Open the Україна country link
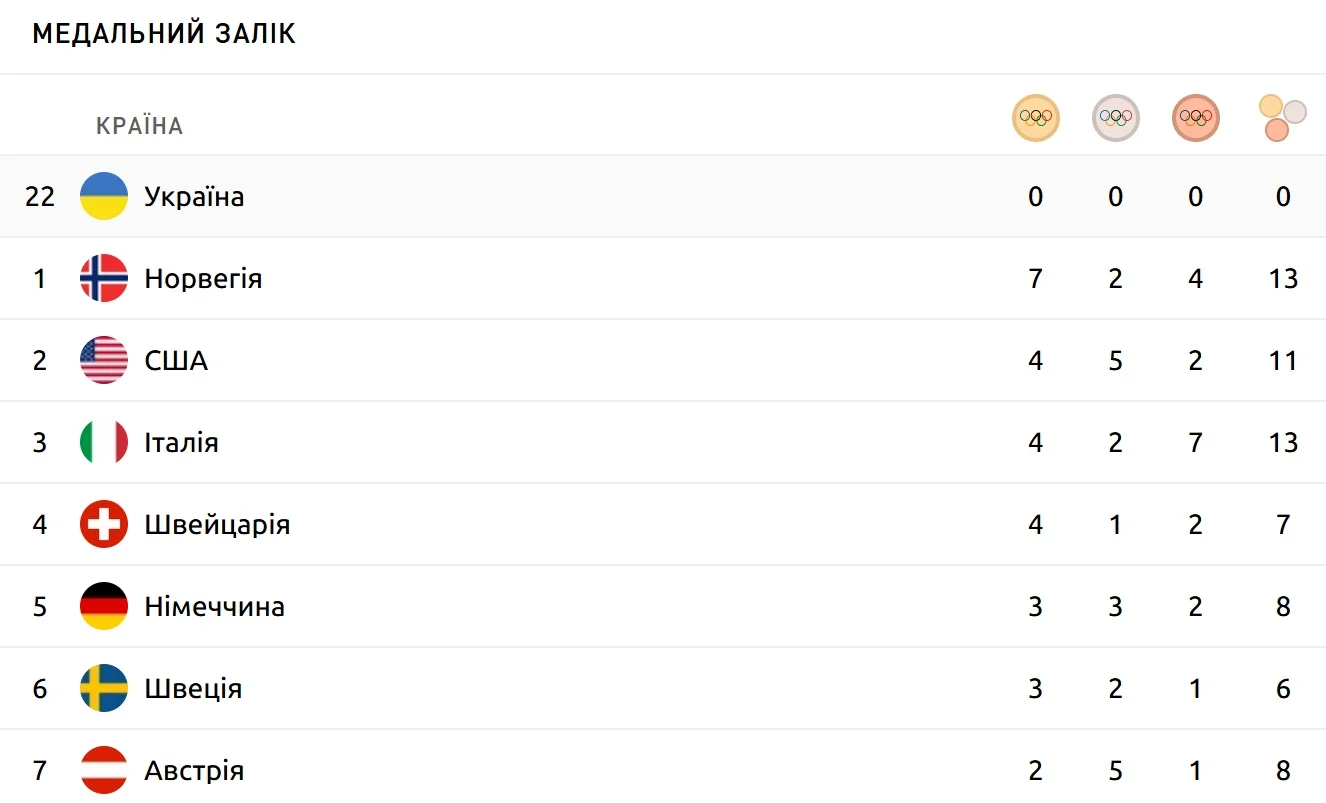The width and height of the screenshot is (1326, 803). point(194,196)
